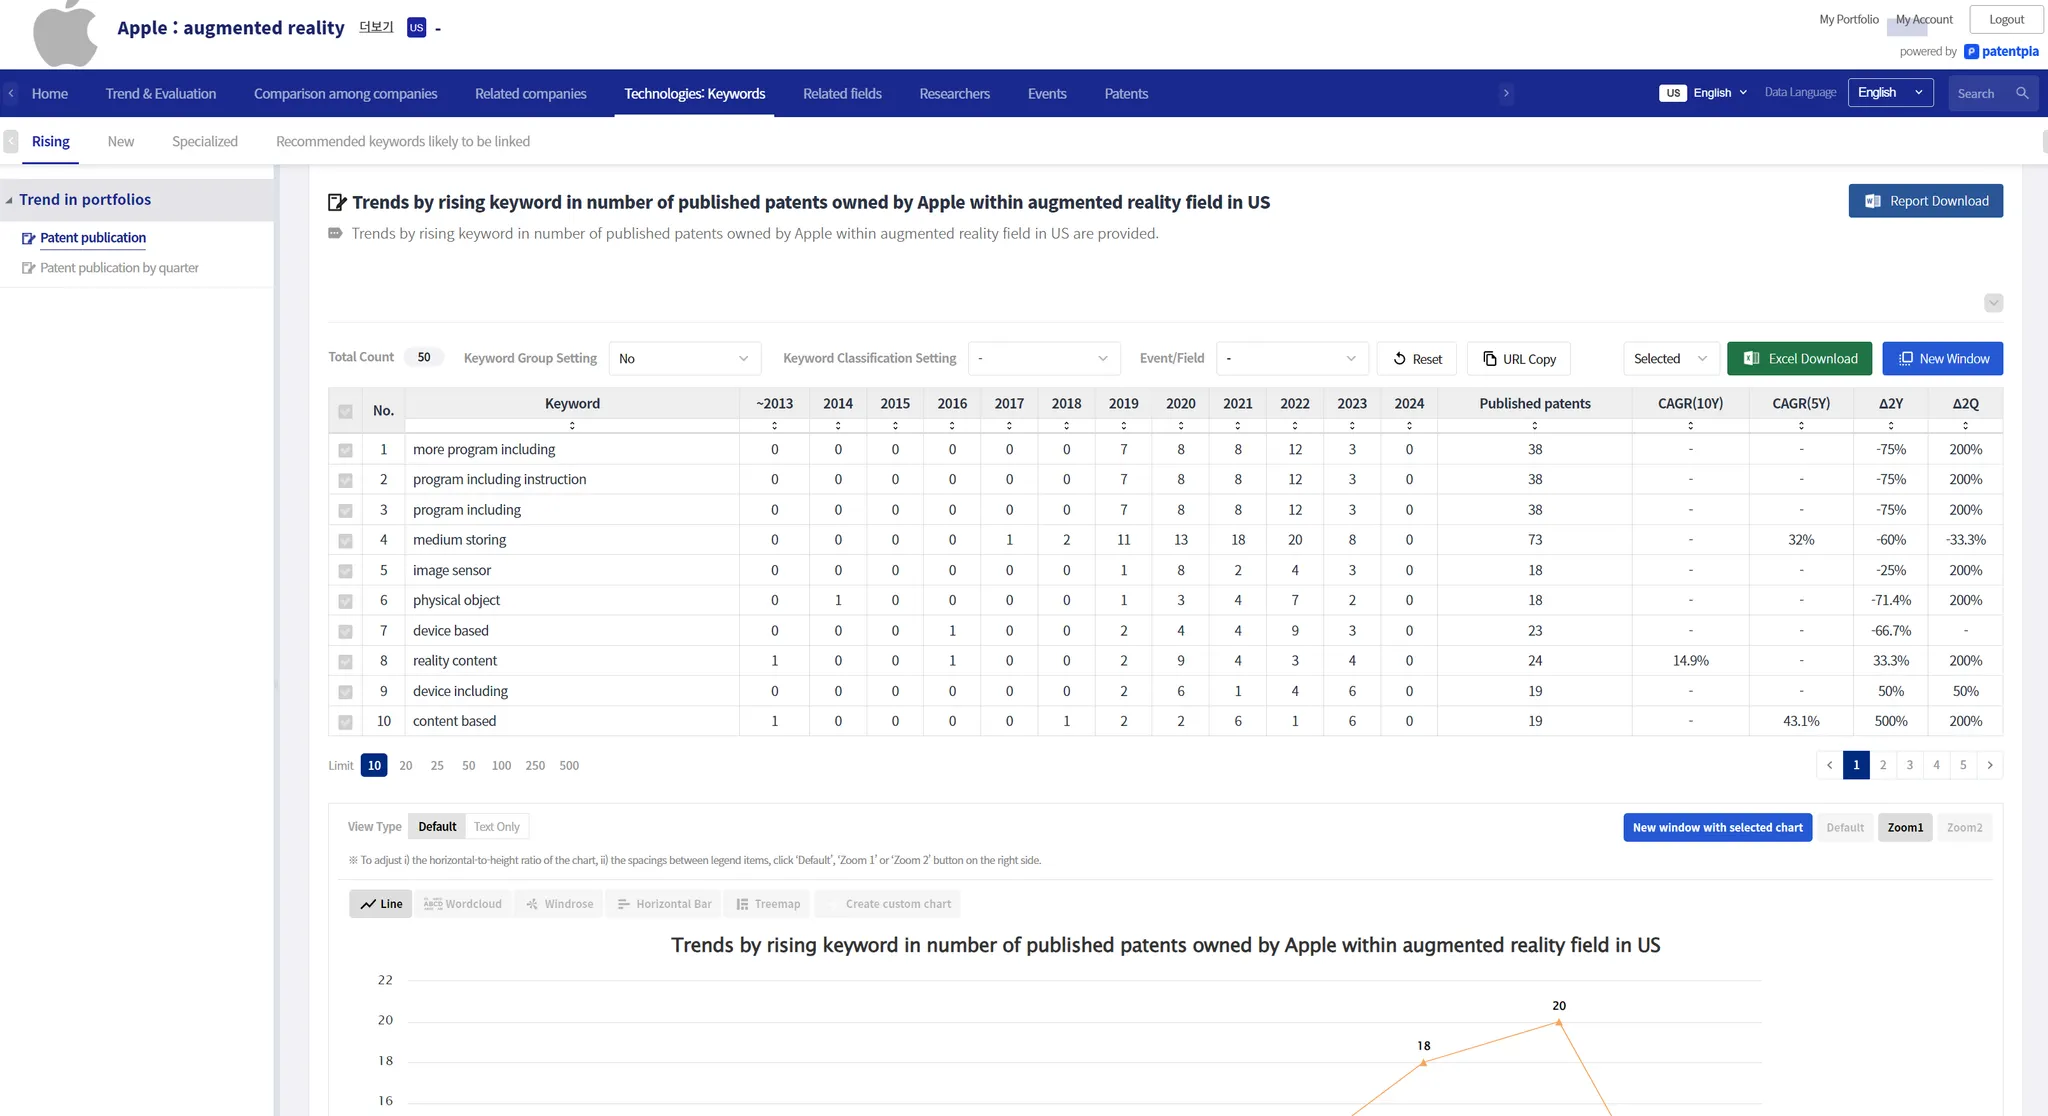Switch to the Specialized keywords tab
2048x1116 pixels.
(205, 142)
